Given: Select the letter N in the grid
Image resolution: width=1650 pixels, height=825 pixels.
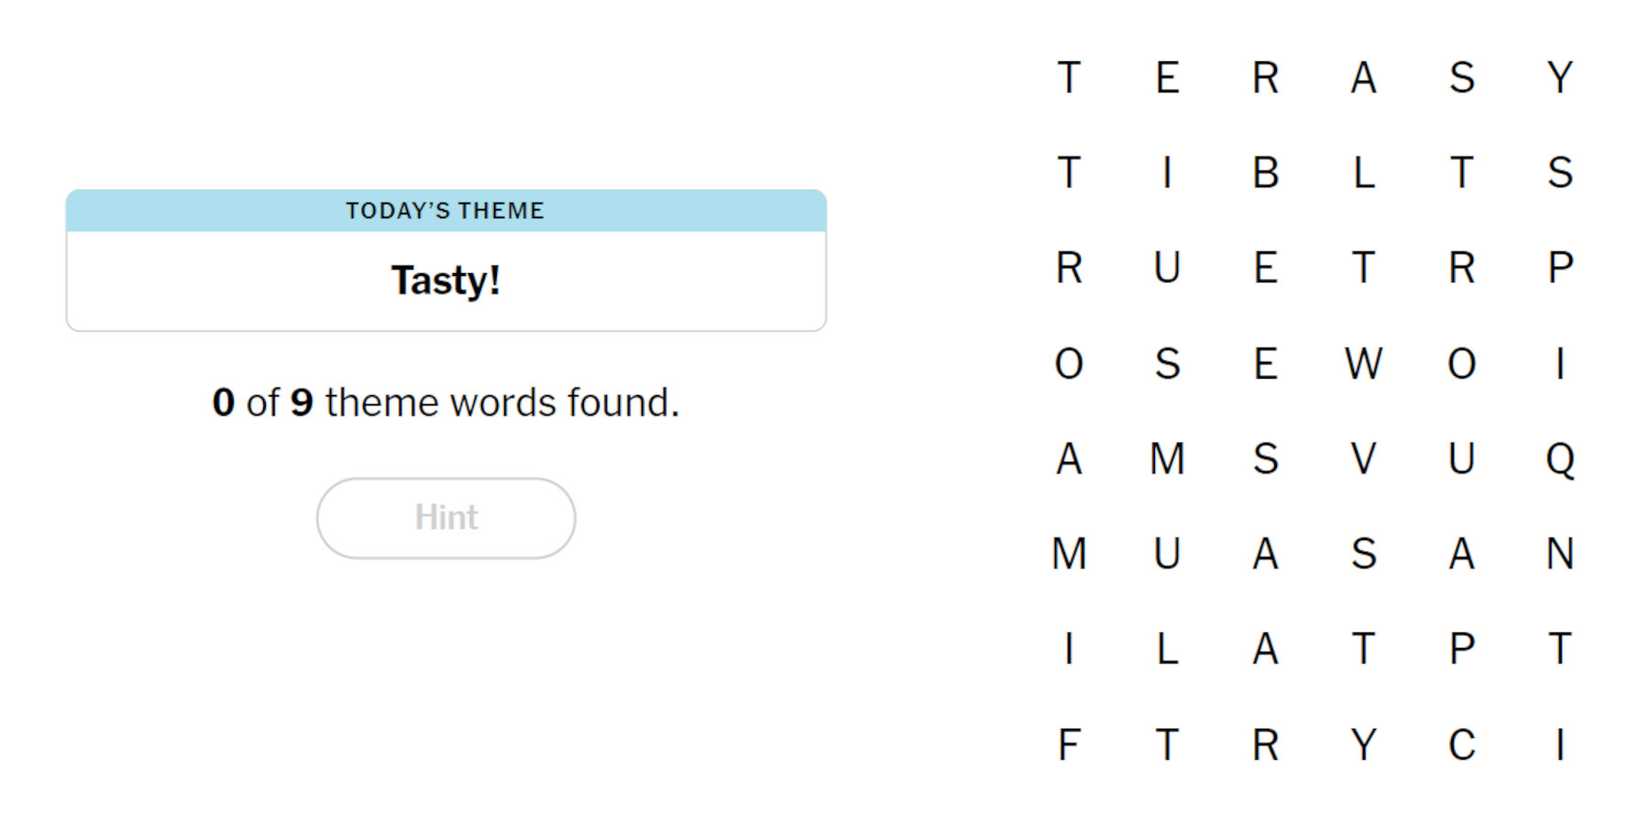Looking at the screenshot, I should (1559, 554).
